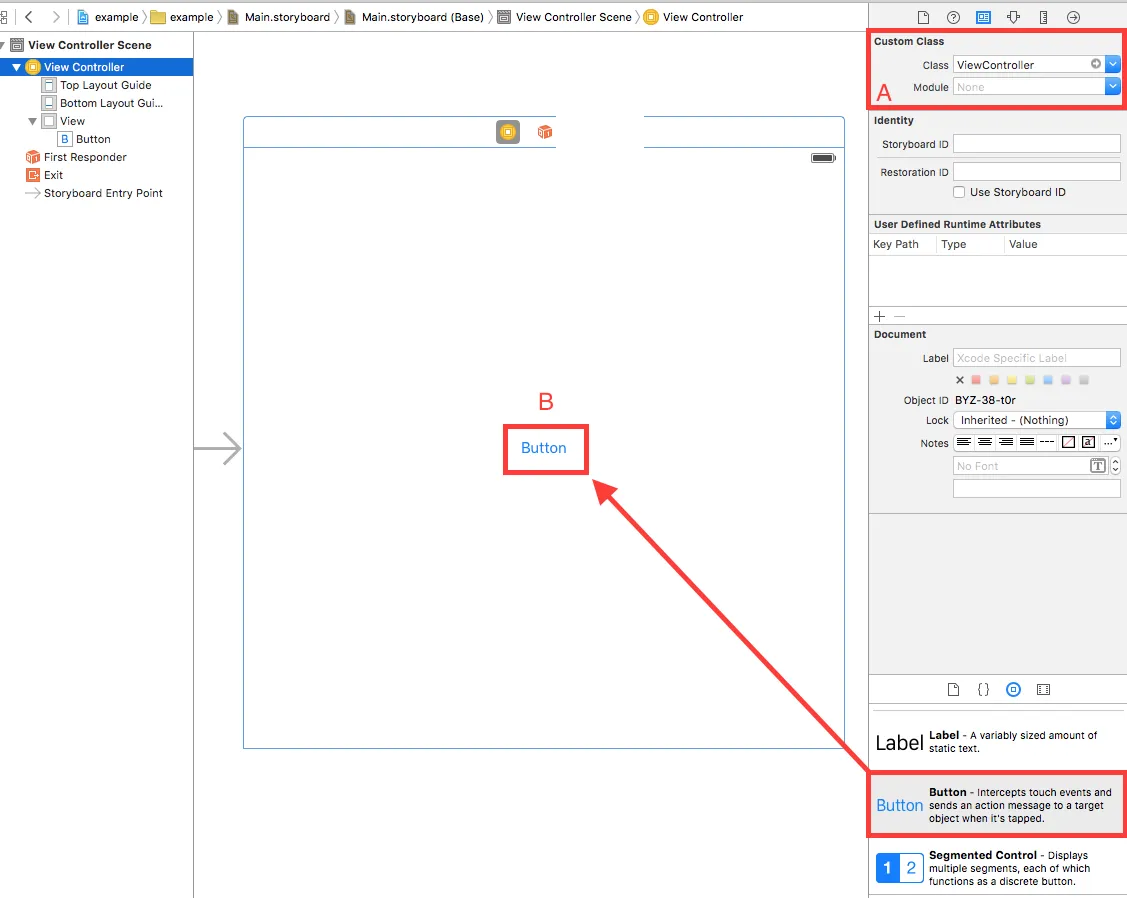
Task: Show the Code Snippet library
Action: tap(983, 689)
